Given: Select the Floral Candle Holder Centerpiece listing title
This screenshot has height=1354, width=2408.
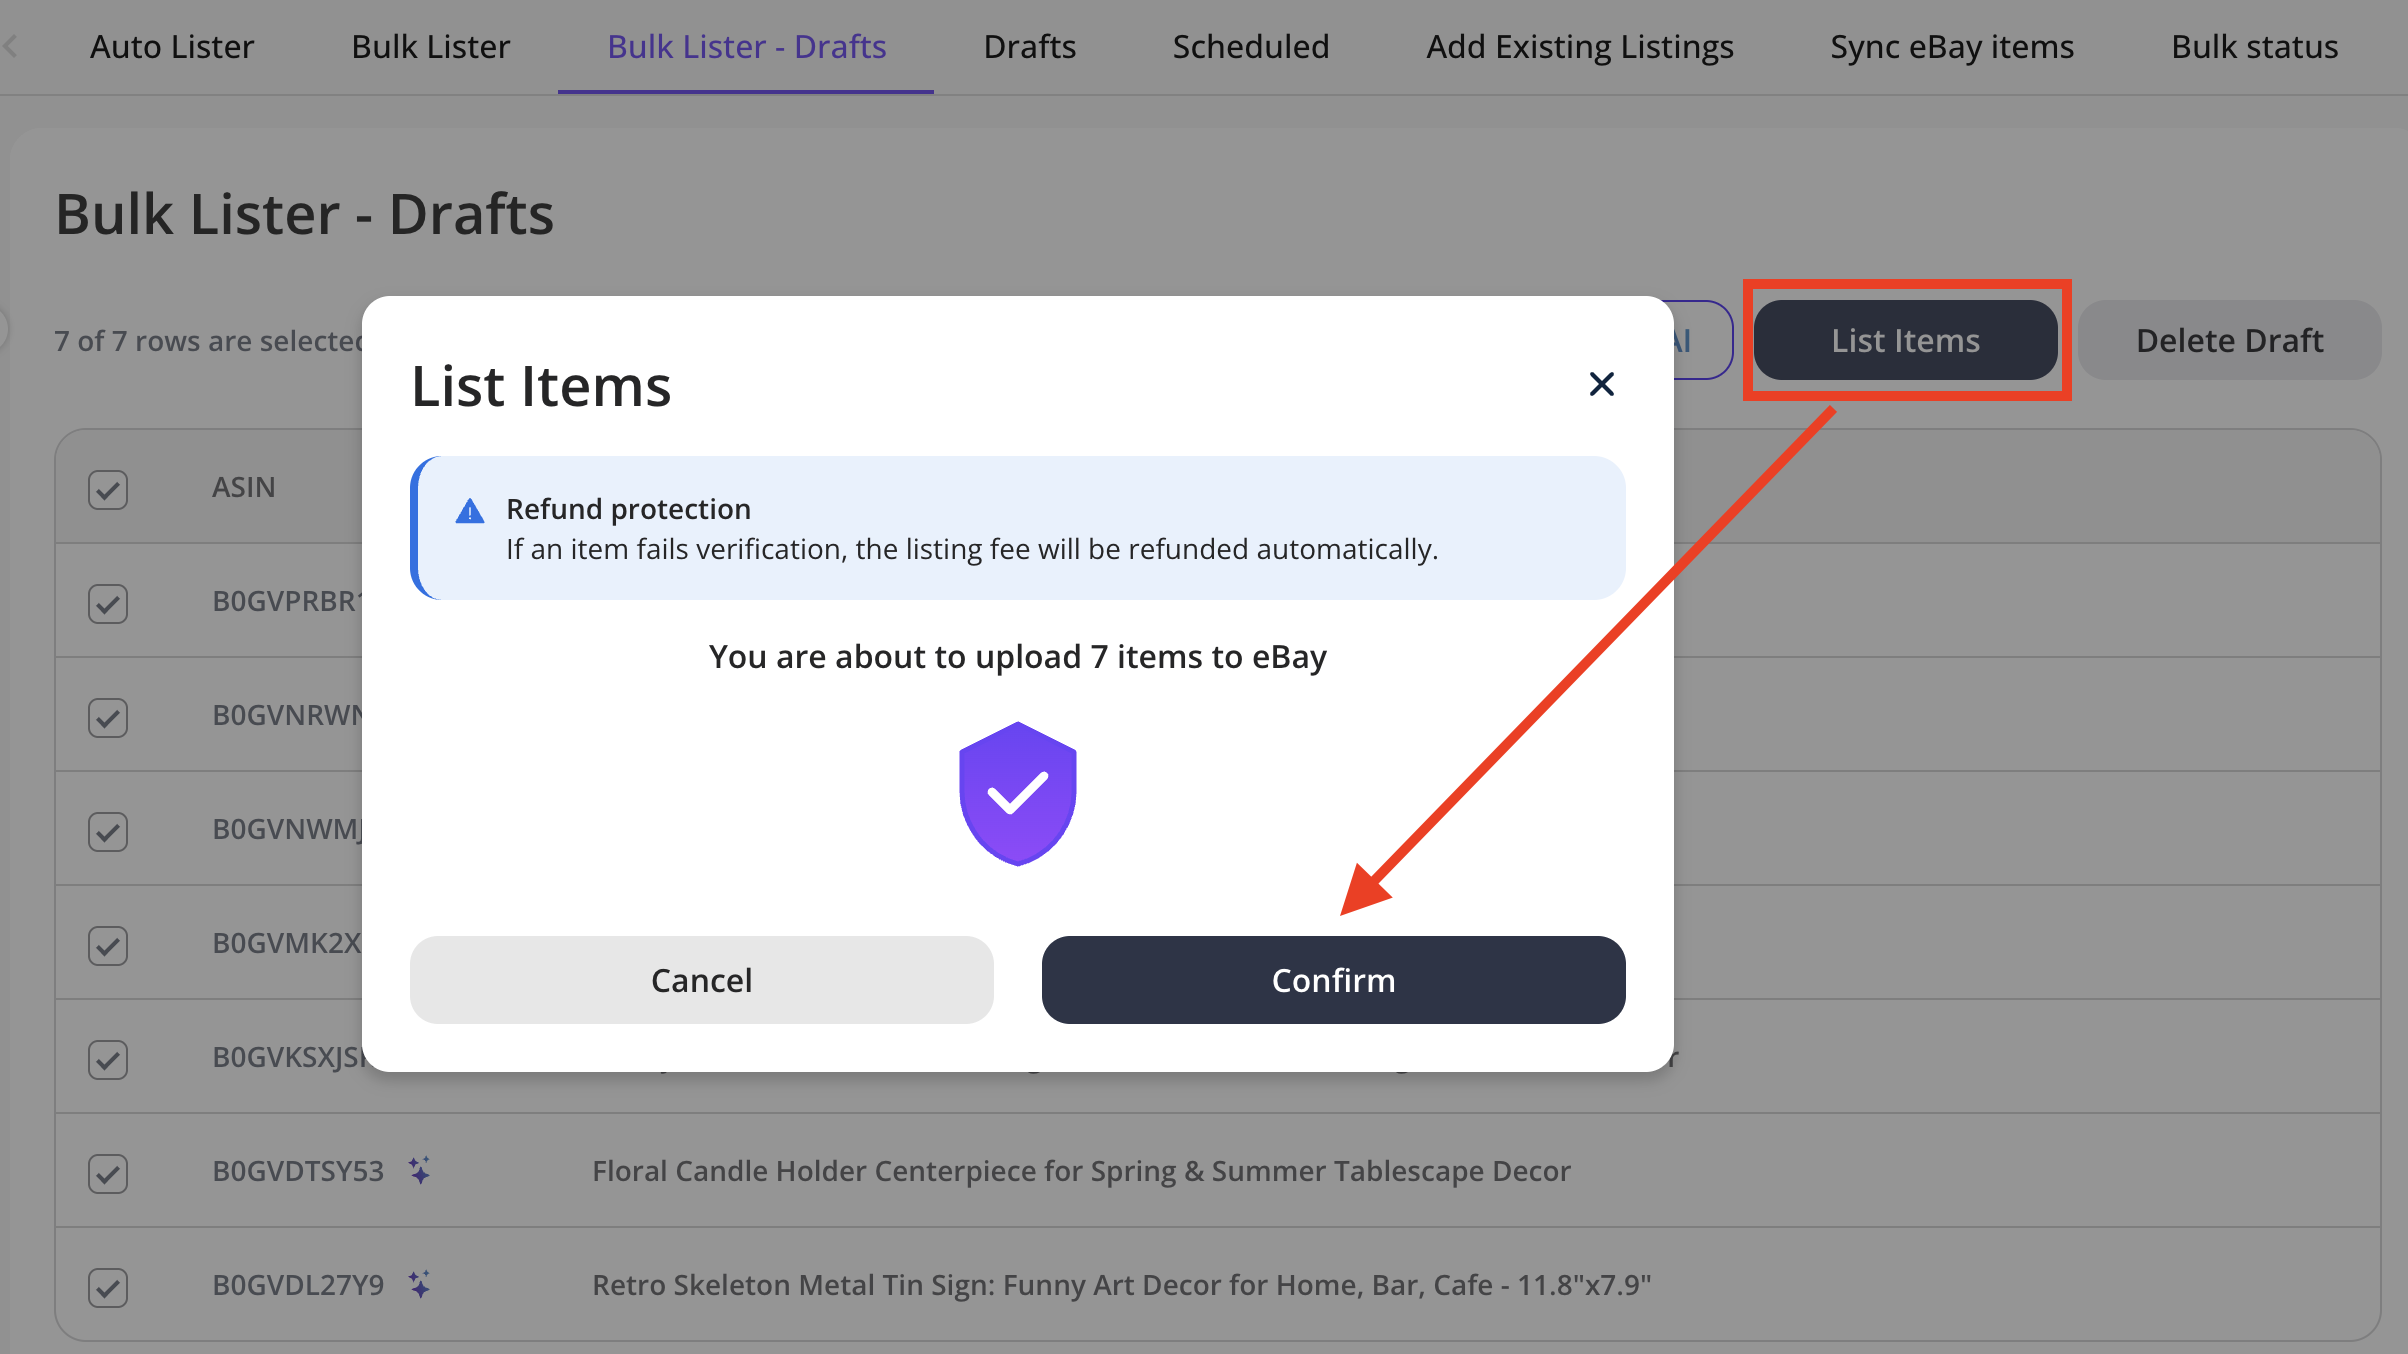Looking at the screenshot, I should pyautogui.click(x=1081, y=1171).
